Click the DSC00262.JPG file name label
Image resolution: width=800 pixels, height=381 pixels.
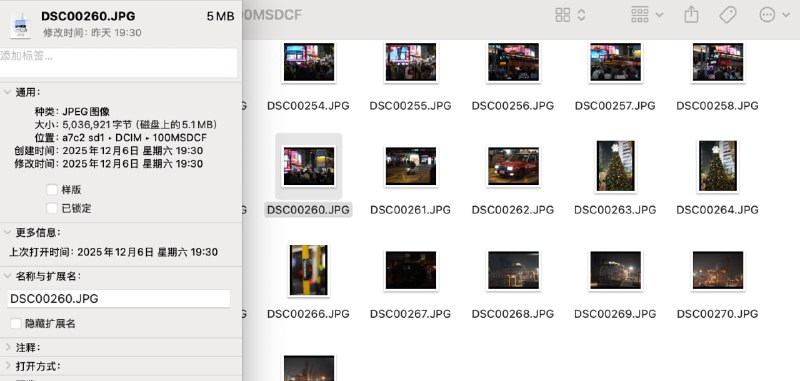[x=513, y=210]
